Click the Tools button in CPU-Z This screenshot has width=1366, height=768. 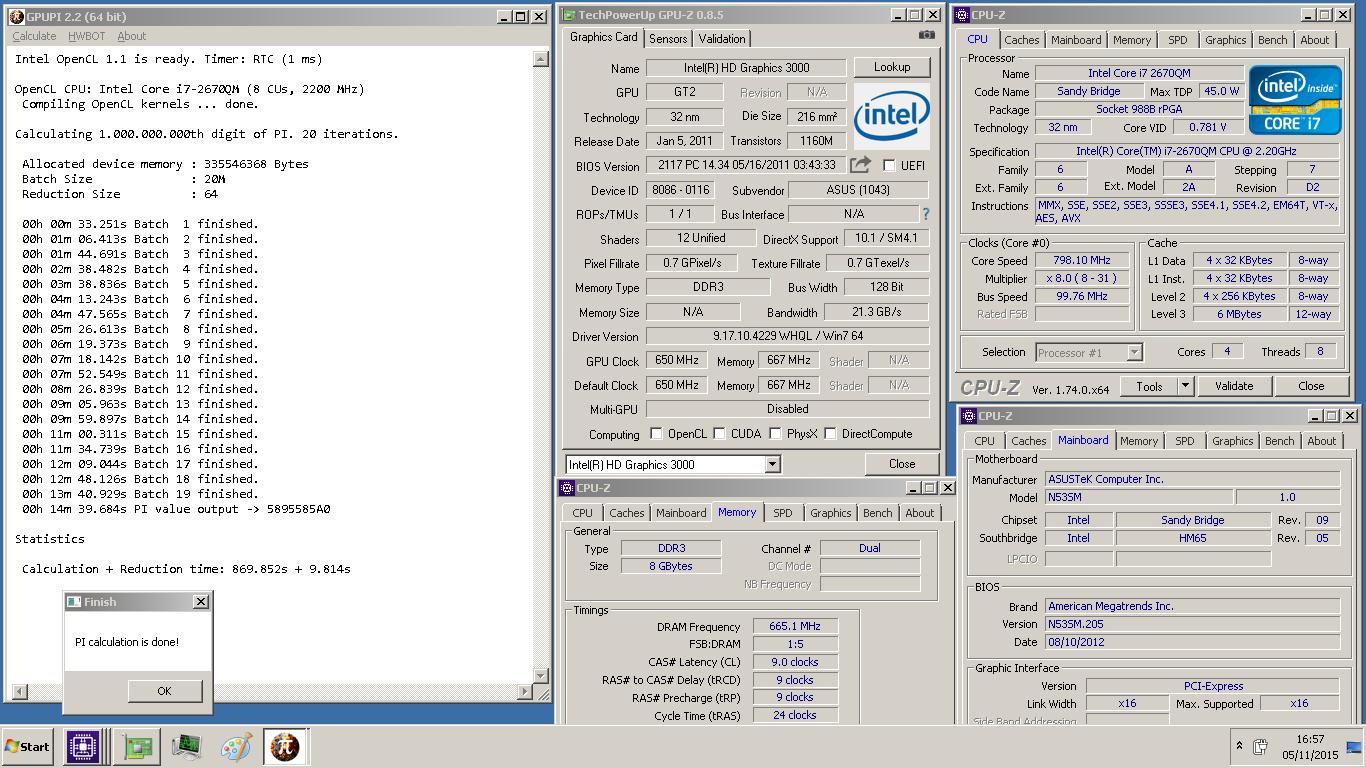[1149, 386]
